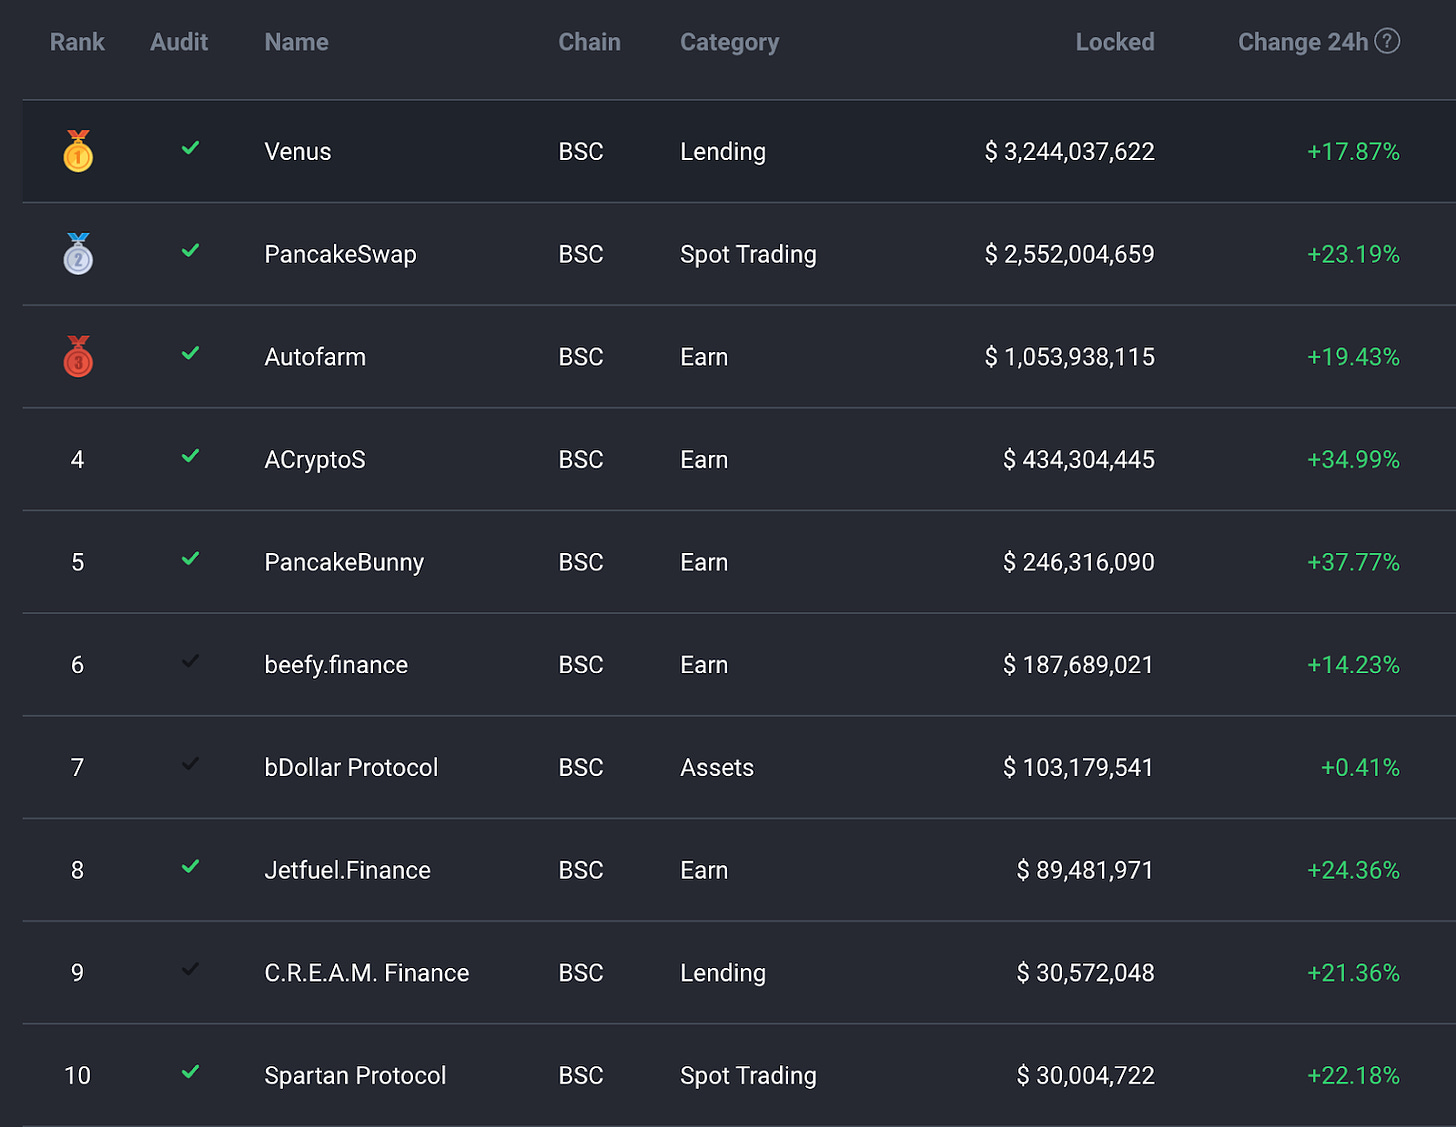
Task: Click the green audit checkmark for PancakeSwap
Action: (190, 251)
